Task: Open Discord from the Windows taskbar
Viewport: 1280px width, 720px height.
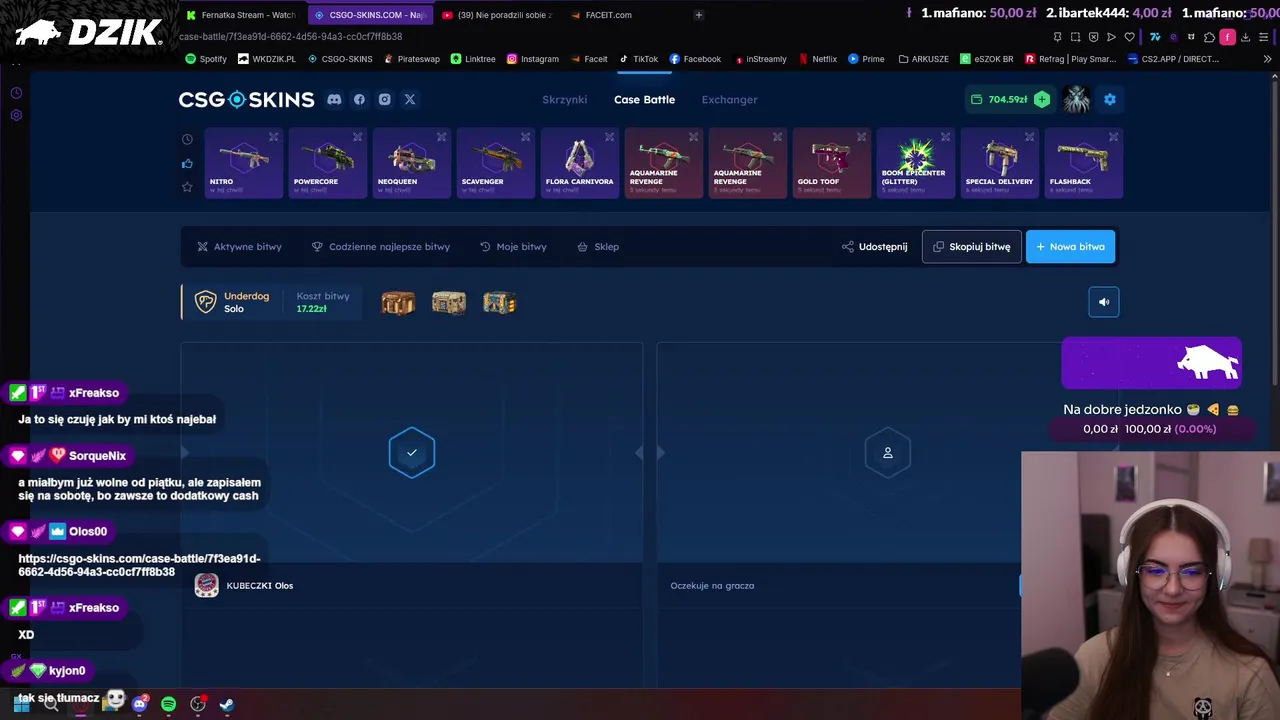Action: point(139,704)
